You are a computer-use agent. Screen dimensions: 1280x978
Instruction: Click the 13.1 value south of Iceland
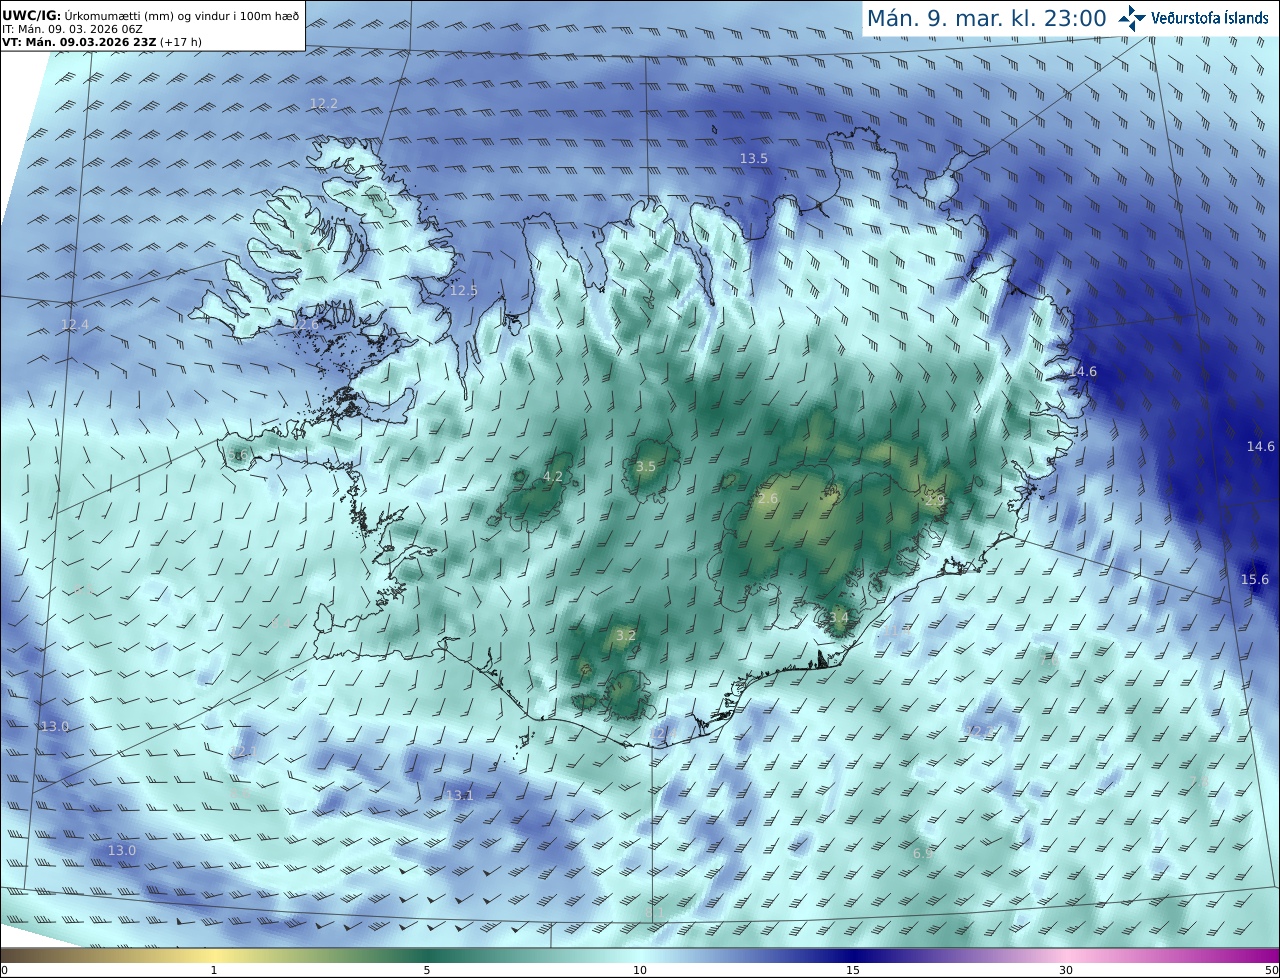(459, 795)
